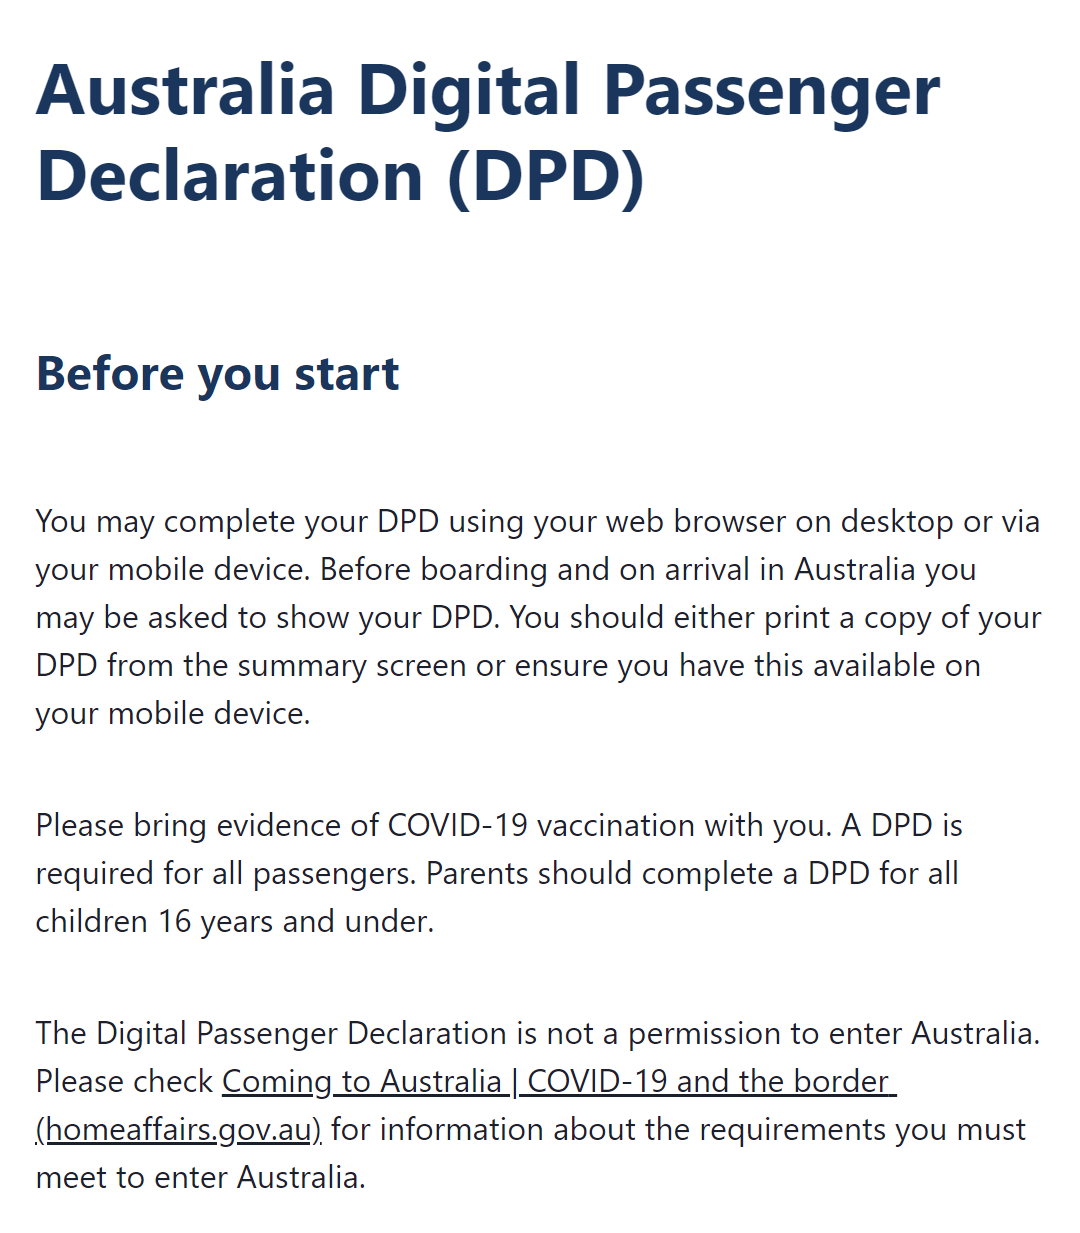
Task: Click the short line 'your mobile device.'
Action: pos(173,713)
